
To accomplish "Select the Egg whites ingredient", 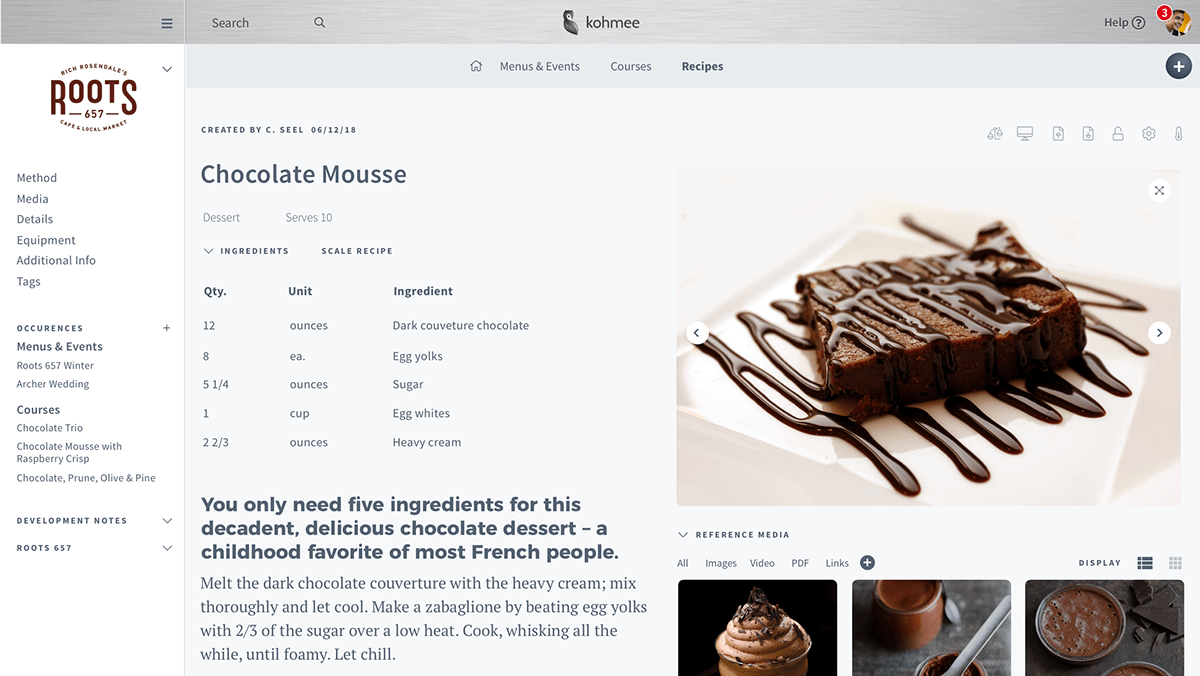I will 421,413.
